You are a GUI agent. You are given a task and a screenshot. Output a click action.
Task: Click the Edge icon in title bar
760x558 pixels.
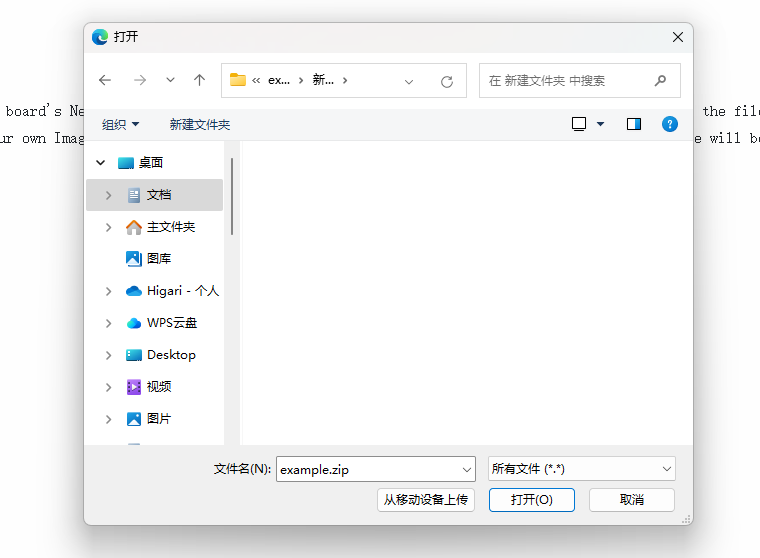tap(100, 37)
